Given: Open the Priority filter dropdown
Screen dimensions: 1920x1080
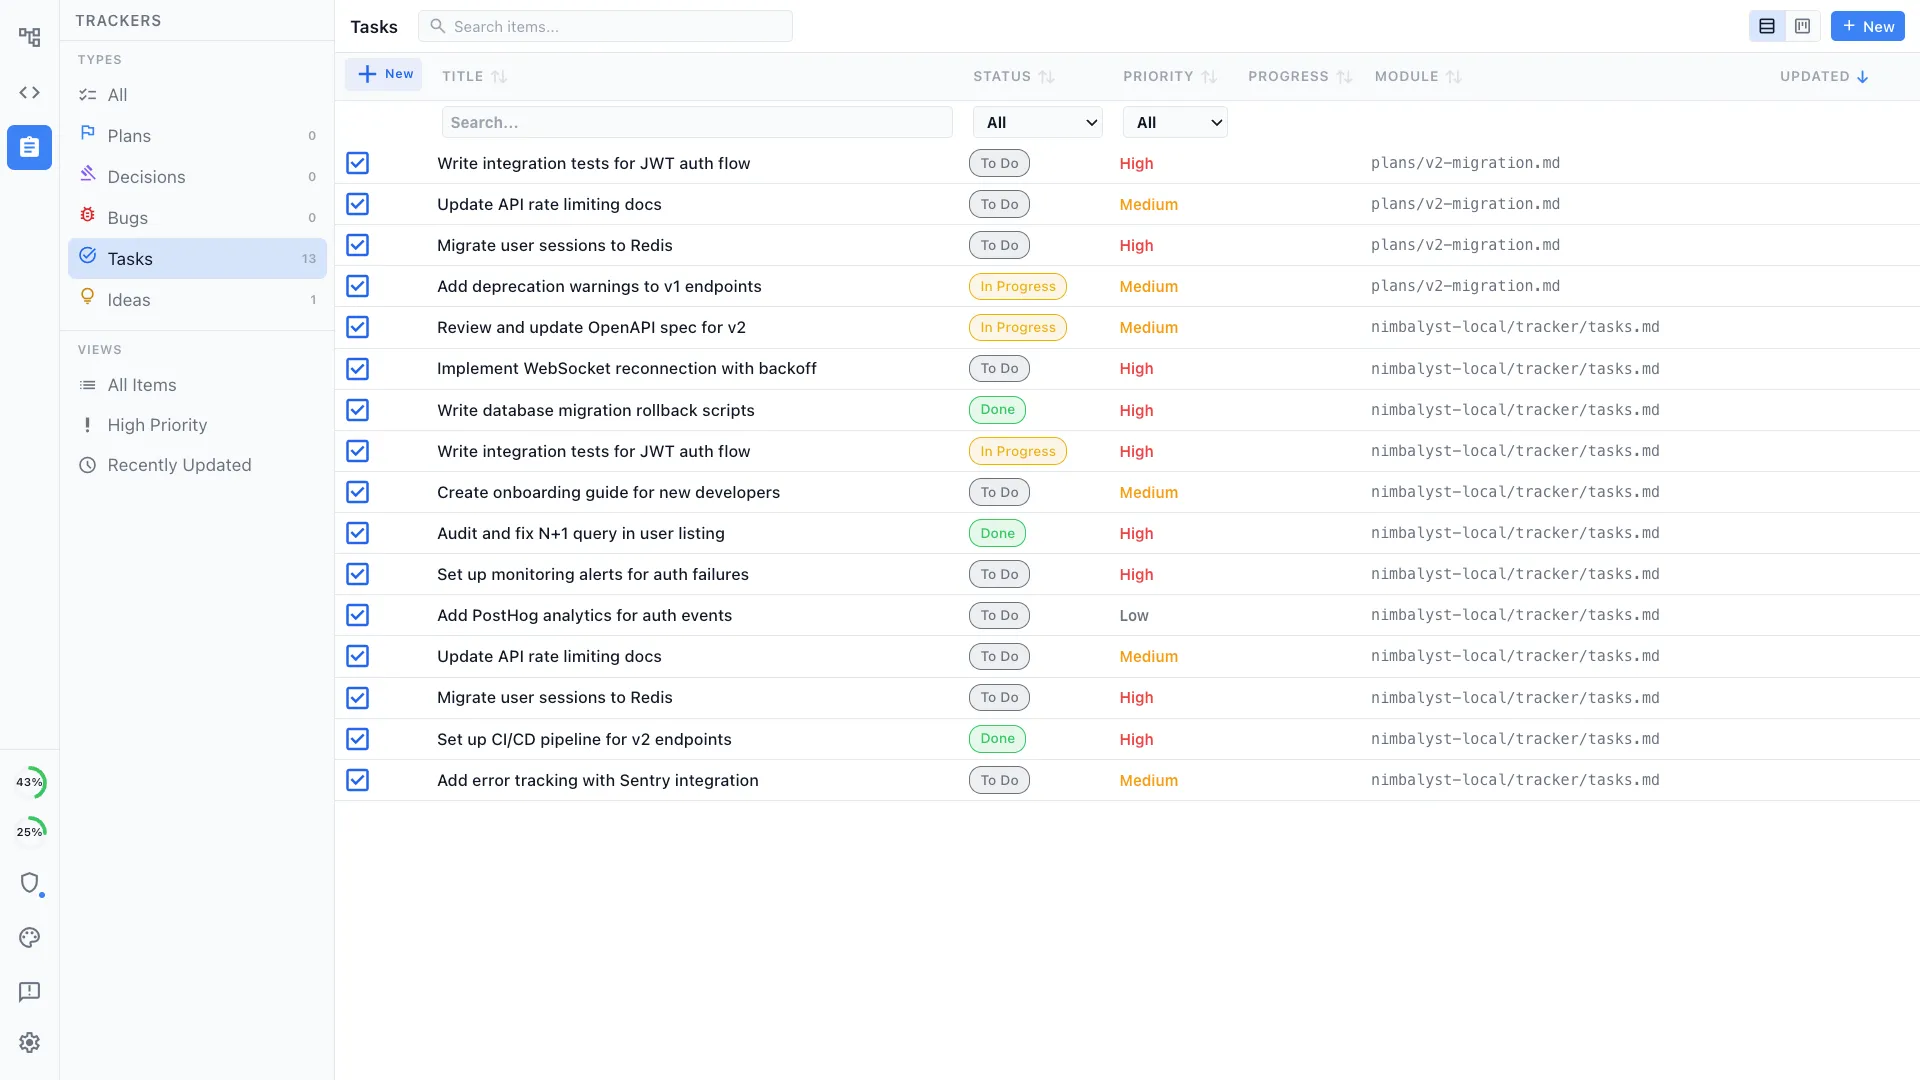Looking at the screenshot, I should (1175, 121).
